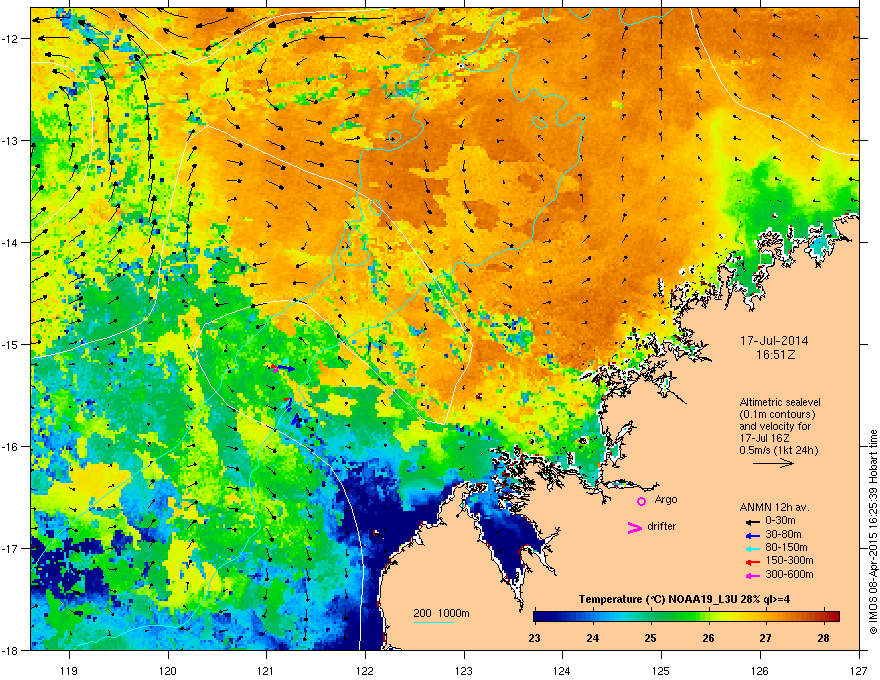The width and height of the screenshot is (880, 680).
Task: Click the '200 1000m' bathymetry label
Action: click(441, 613)
